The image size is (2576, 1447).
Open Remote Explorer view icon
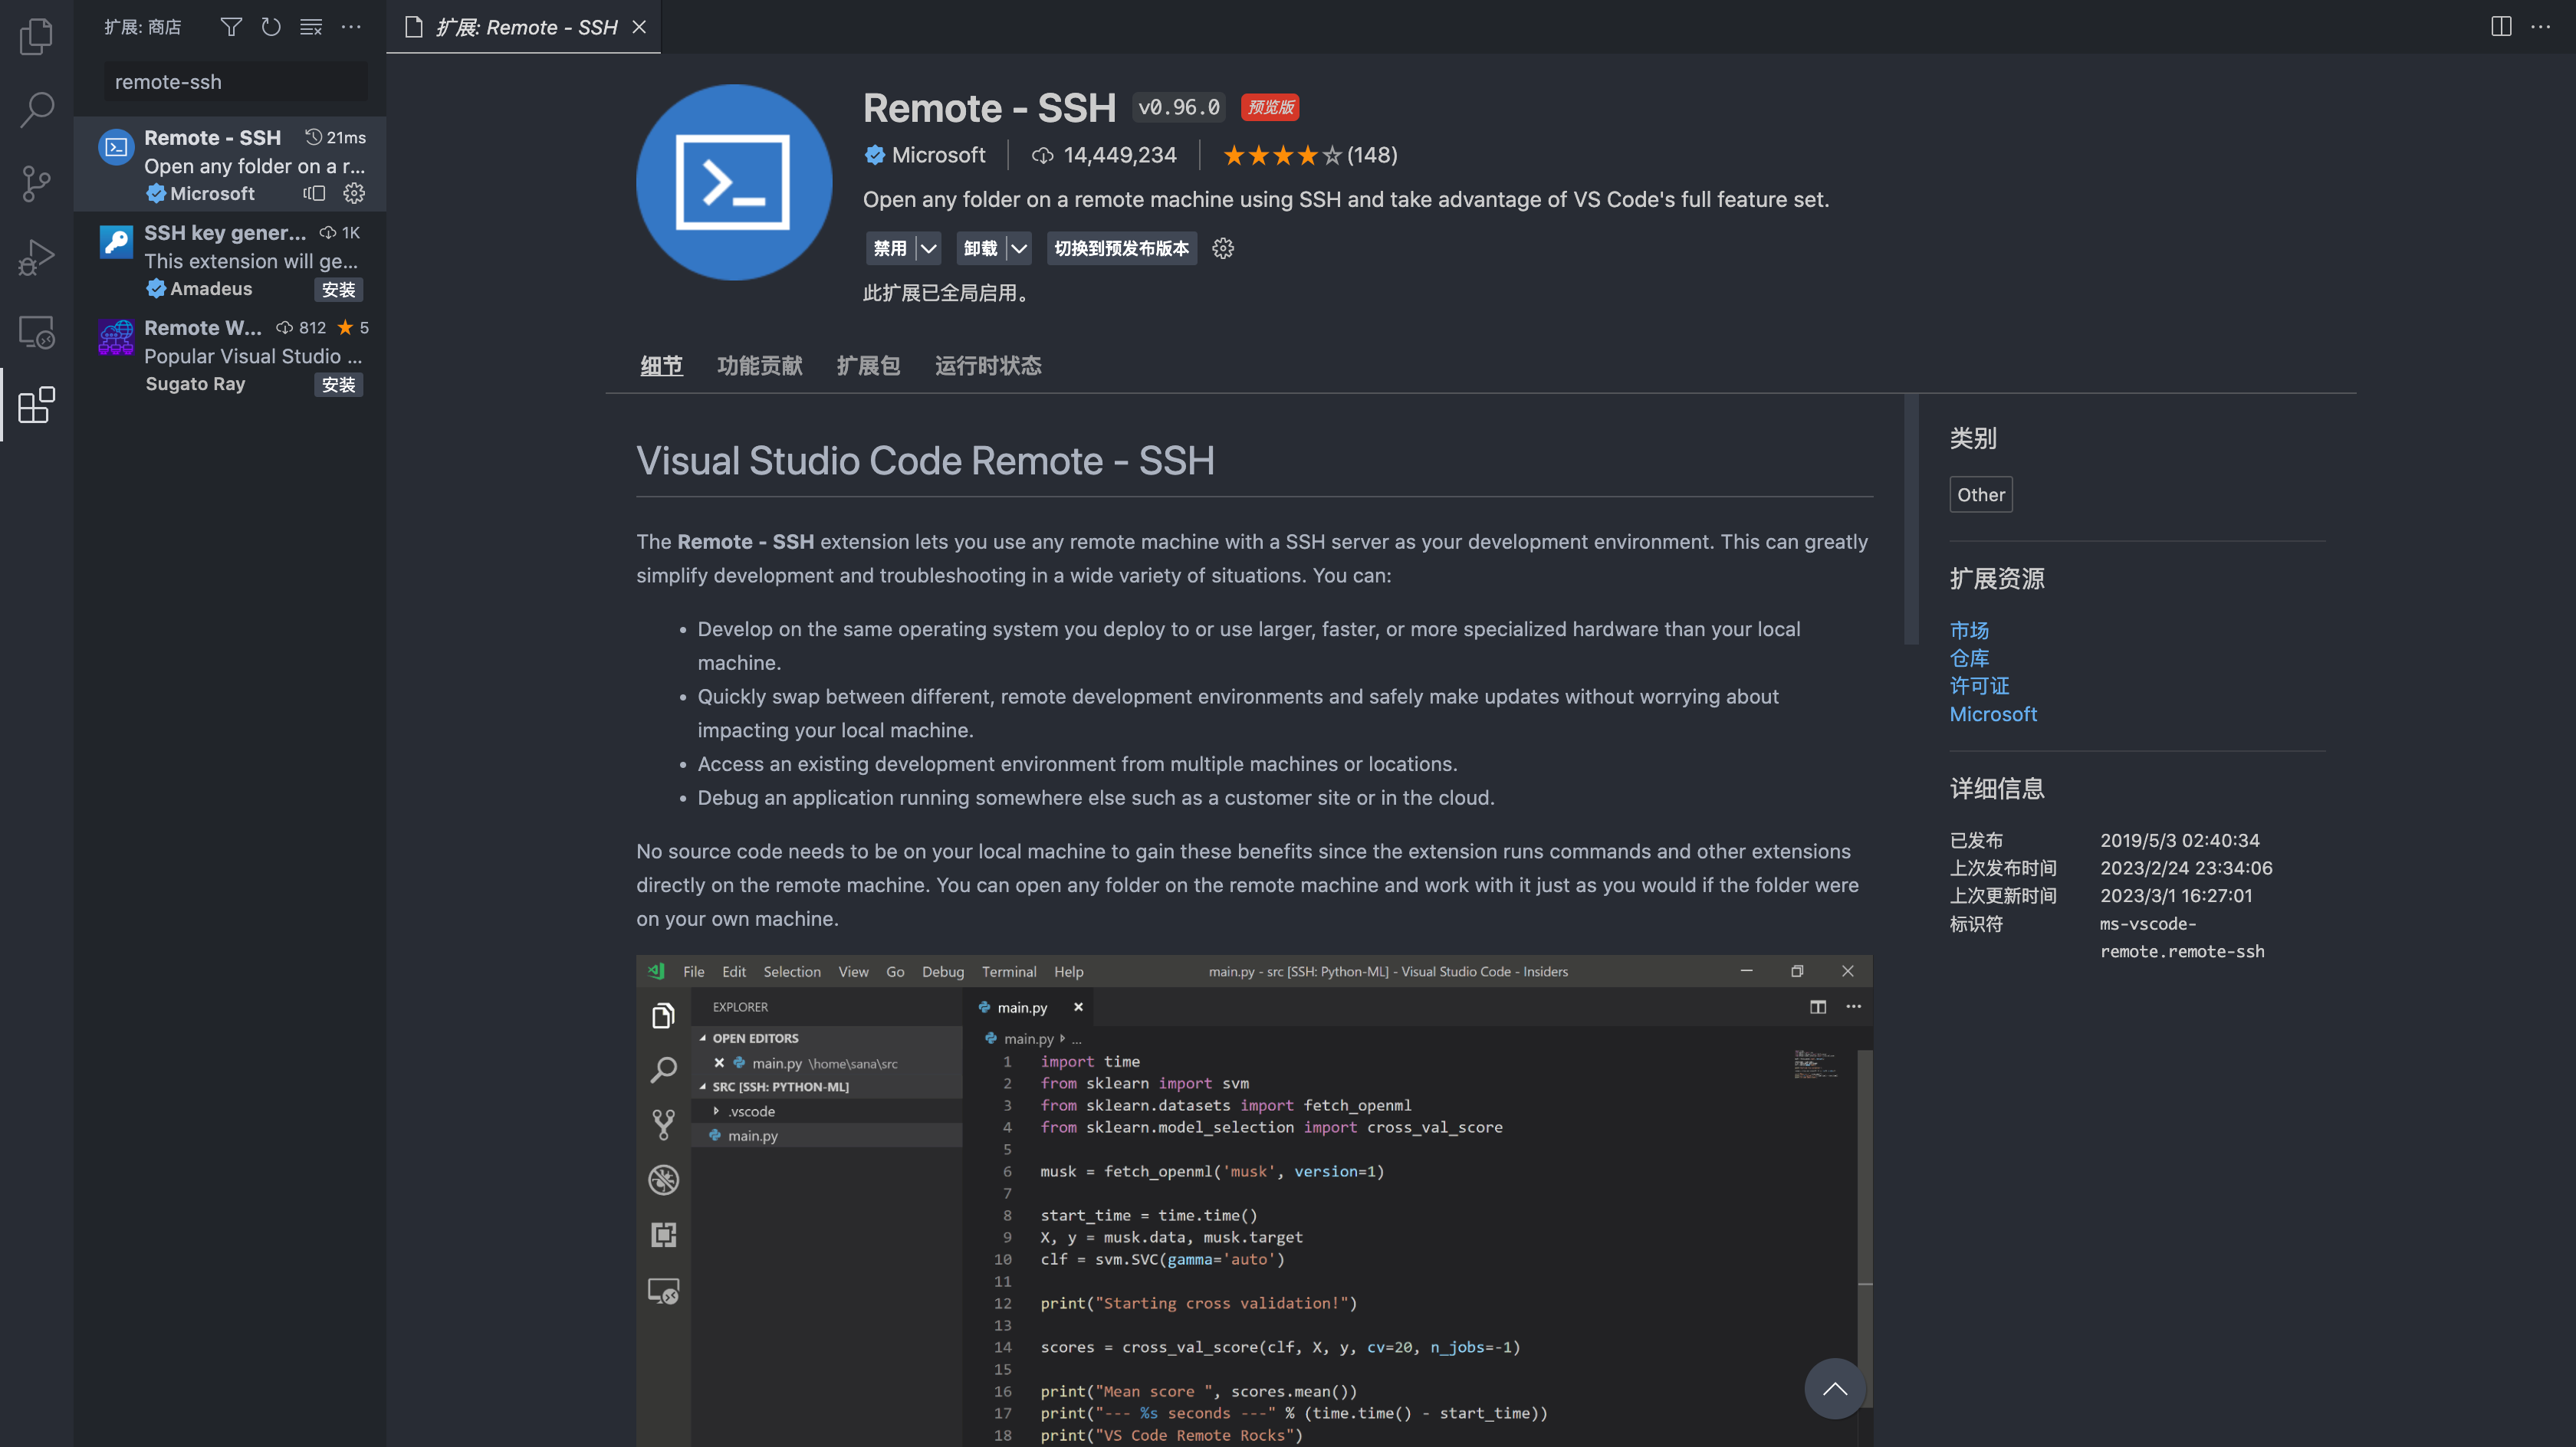pos(36,332)
